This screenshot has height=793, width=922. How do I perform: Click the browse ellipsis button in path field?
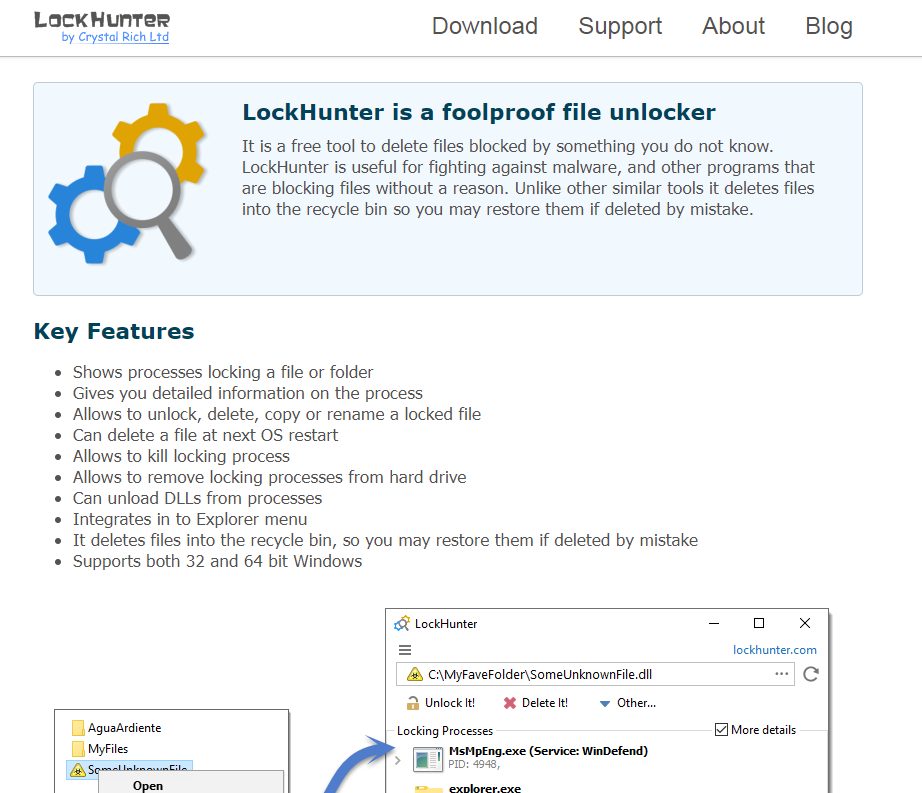(x=782, y=674)
